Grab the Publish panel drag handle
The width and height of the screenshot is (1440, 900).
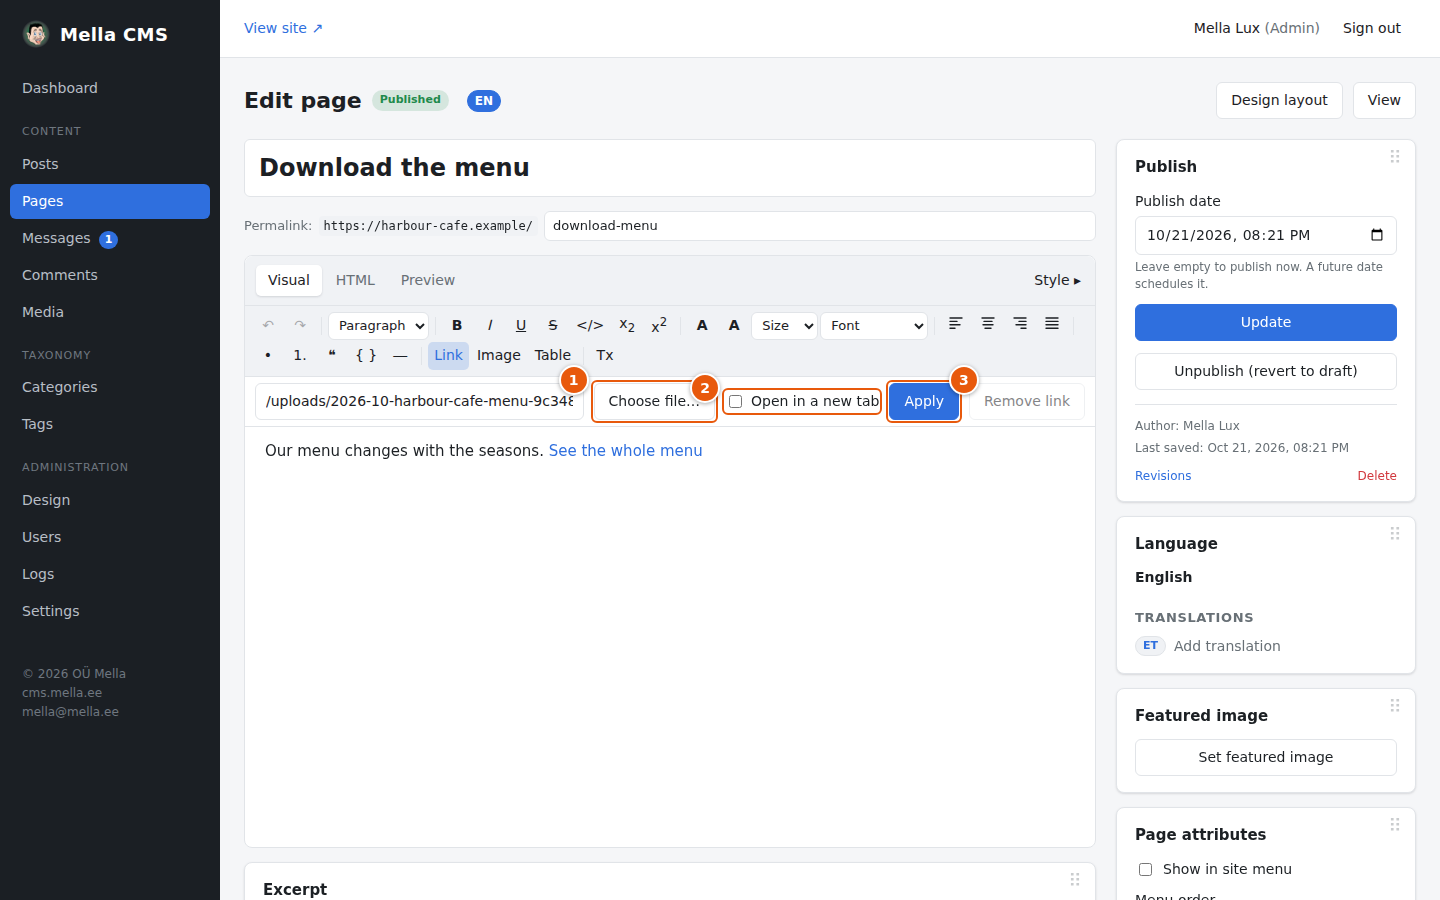tap(1395, 157)
